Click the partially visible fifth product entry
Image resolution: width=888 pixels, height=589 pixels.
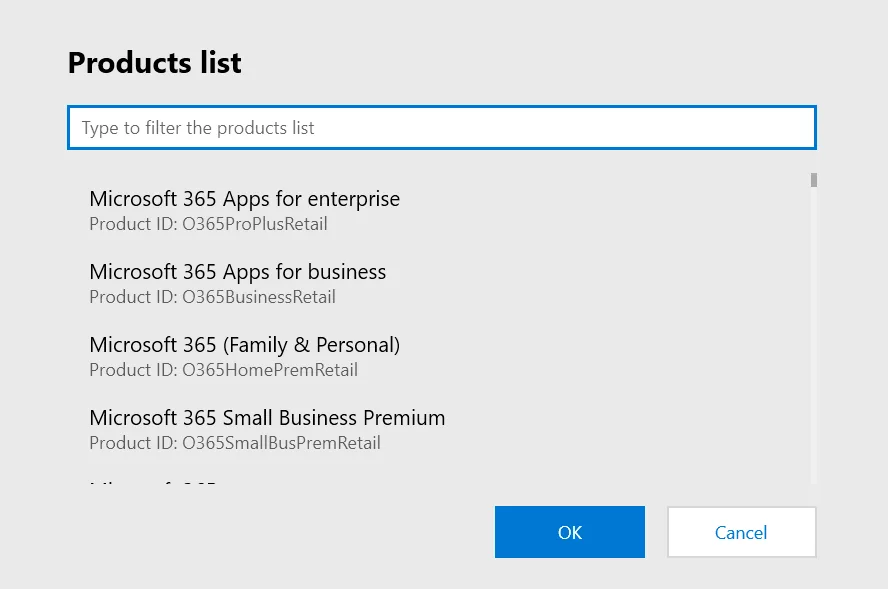coord(154,482)
